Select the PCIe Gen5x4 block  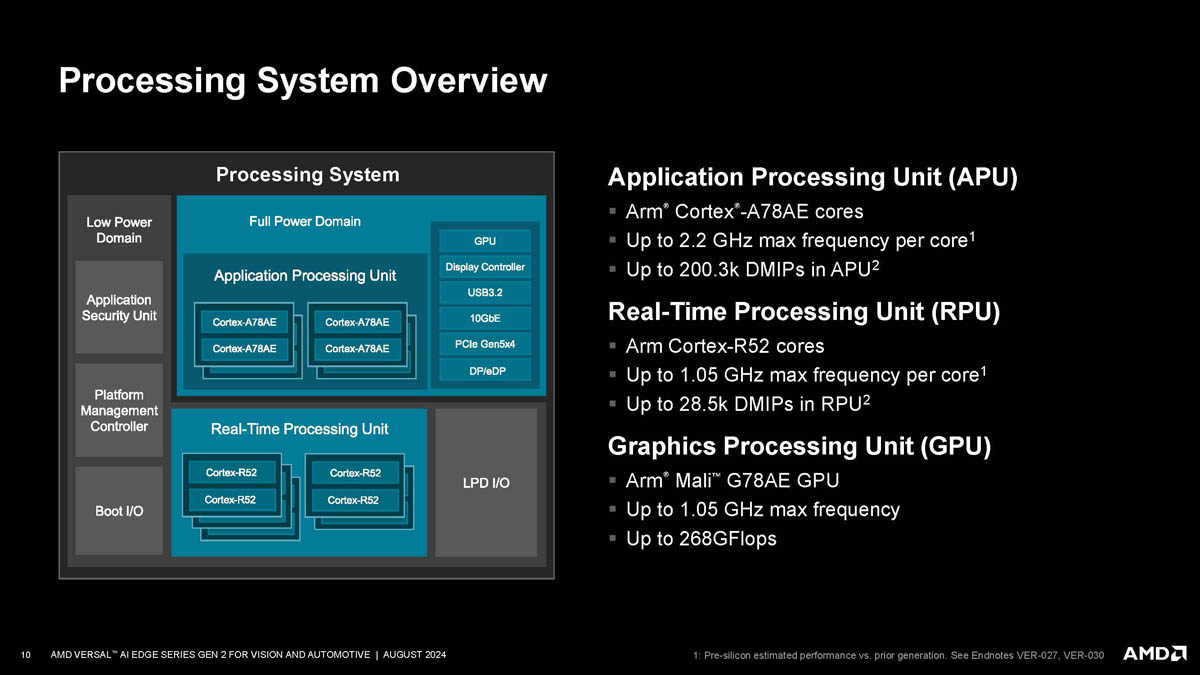485,345
